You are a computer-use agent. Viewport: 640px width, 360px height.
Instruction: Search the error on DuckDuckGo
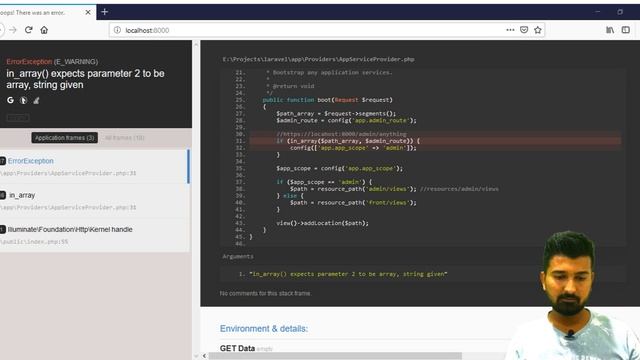tap(24, 100)
